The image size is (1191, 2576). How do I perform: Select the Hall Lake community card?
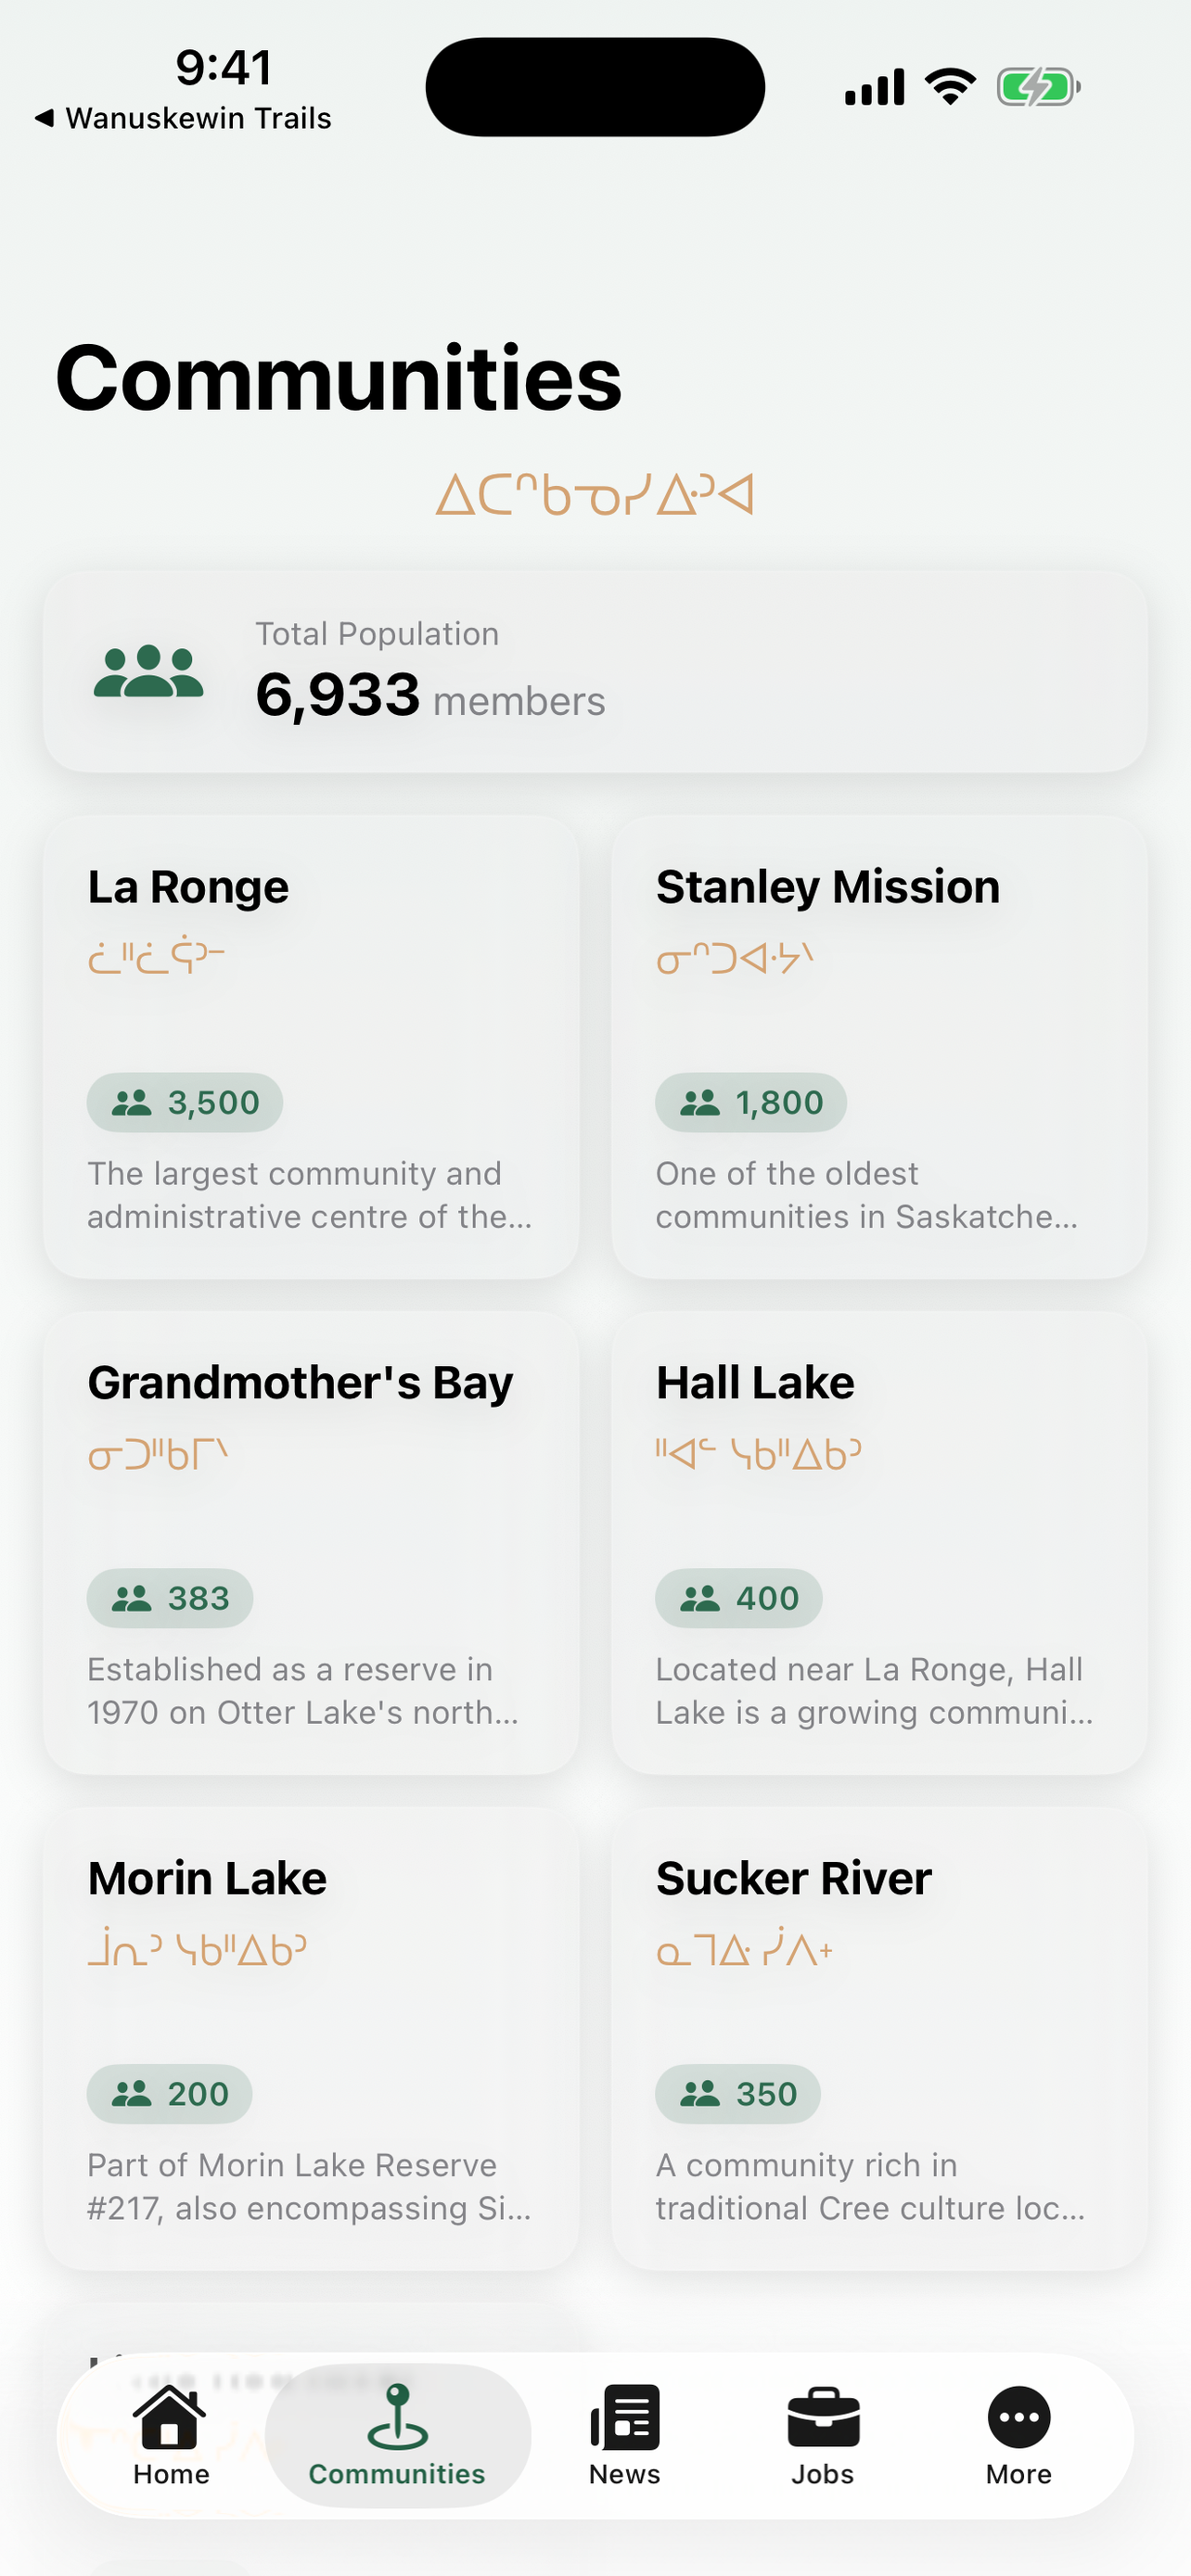coord(879,1543)
